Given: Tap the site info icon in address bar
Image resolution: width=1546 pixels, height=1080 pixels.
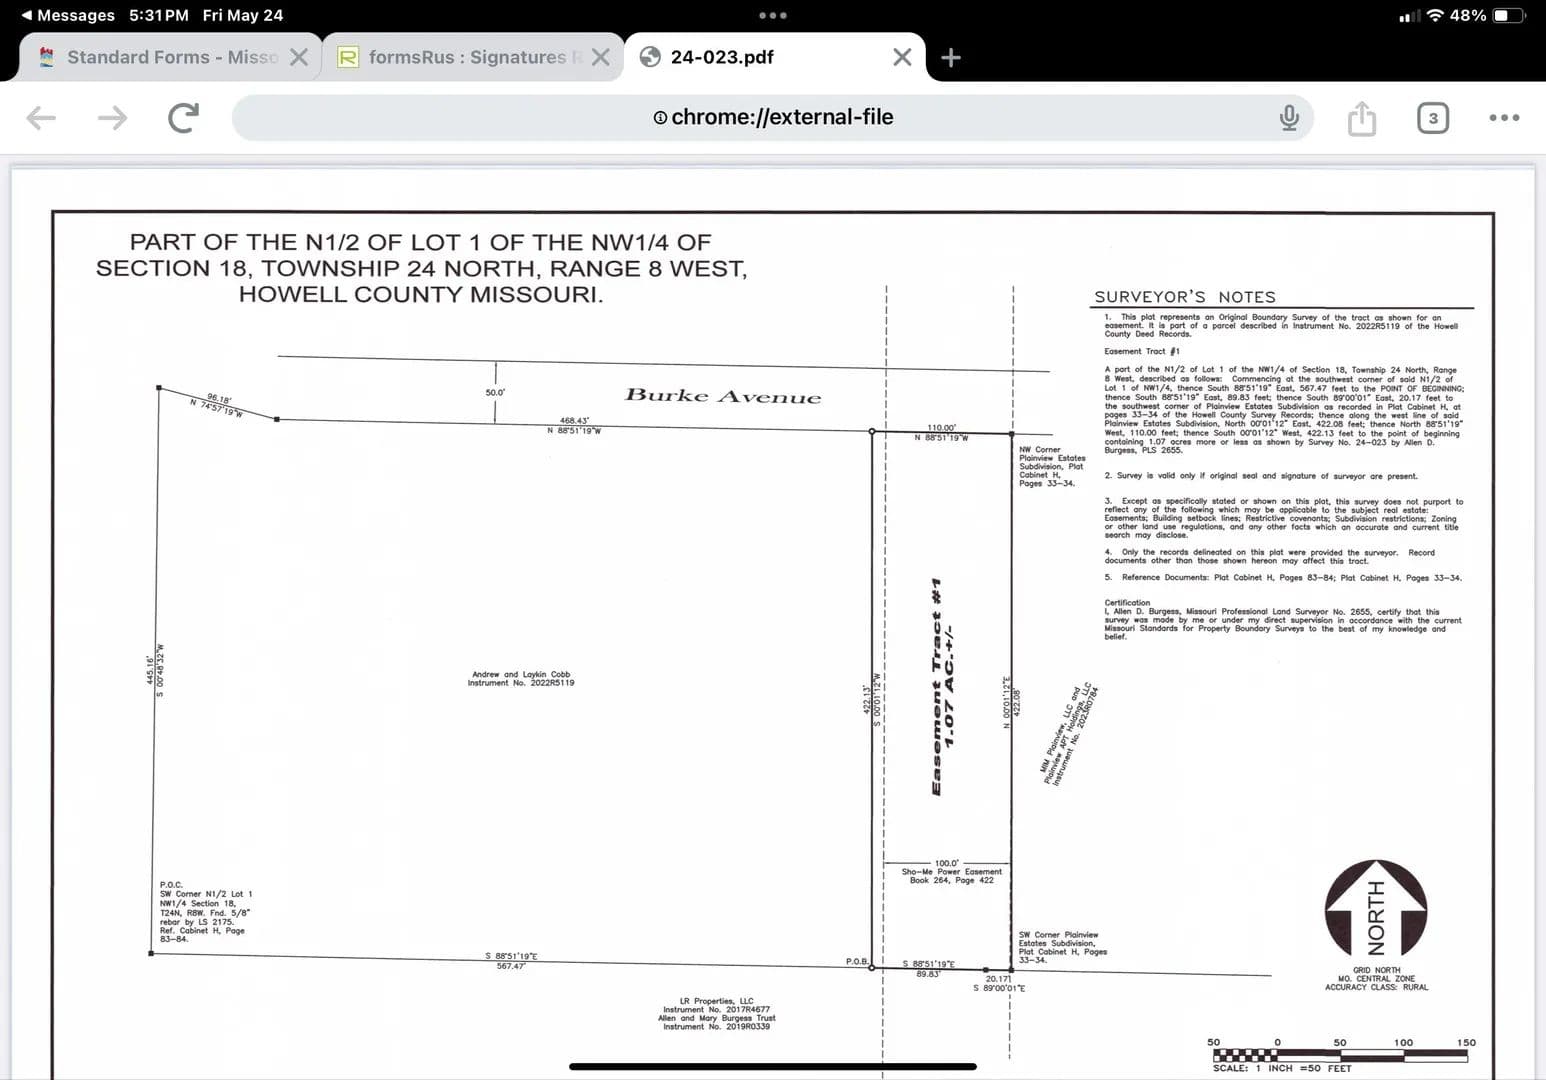Looking at the screenshot, I should [x=660, y=117].
